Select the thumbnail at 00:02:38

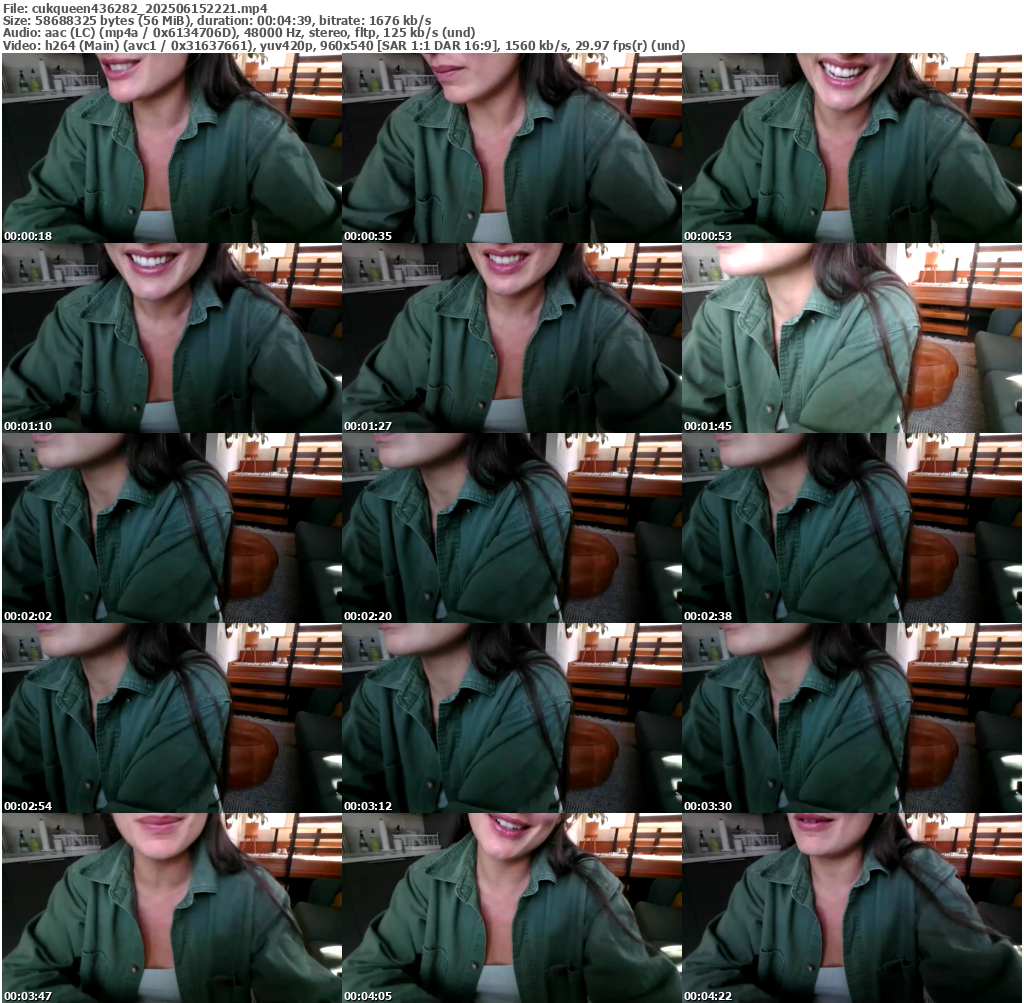(x=851, y=528)
